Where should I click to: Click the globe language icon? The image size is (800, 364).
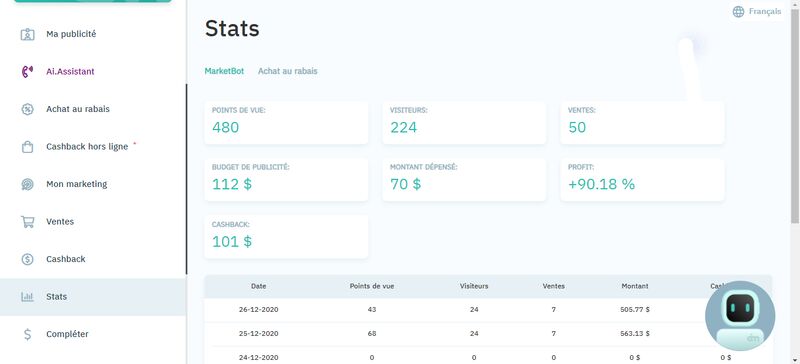[x=738, y=12]
